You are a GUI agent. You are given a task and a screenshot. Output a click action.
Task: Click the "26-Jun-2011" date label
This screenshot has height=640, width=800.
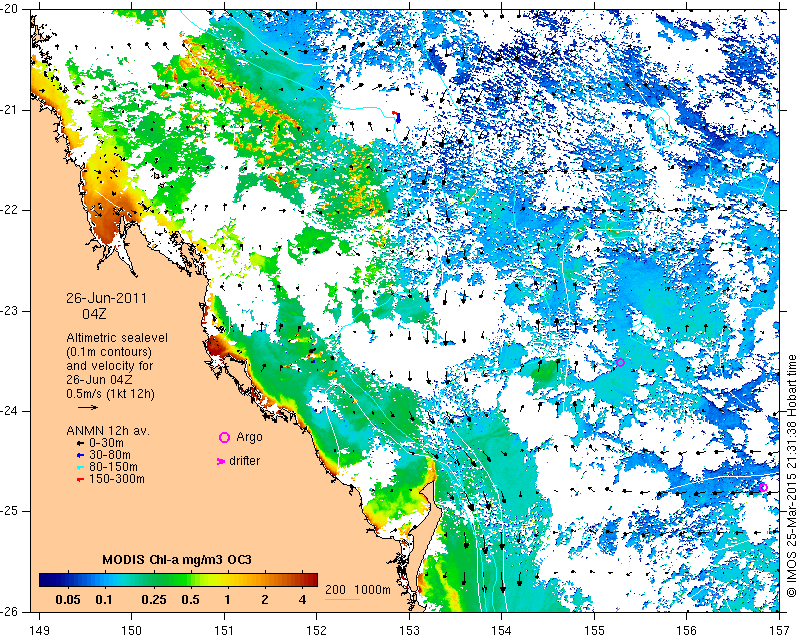(107, 298)
